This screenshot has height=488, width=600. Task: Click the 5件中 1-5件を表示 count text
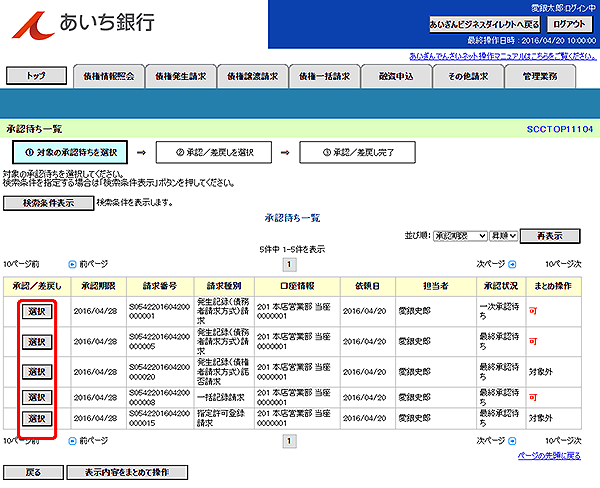coord(292,250)
